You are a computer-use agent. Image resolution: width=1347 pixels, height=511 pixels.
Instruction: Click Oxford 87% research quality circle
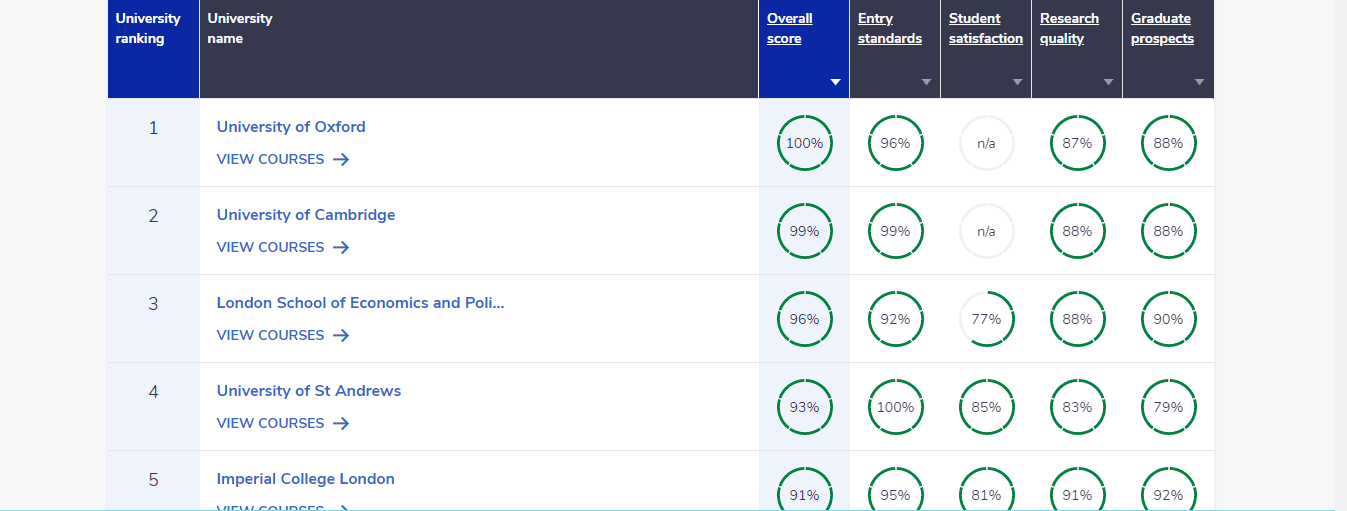click(x=1077, y=143)
